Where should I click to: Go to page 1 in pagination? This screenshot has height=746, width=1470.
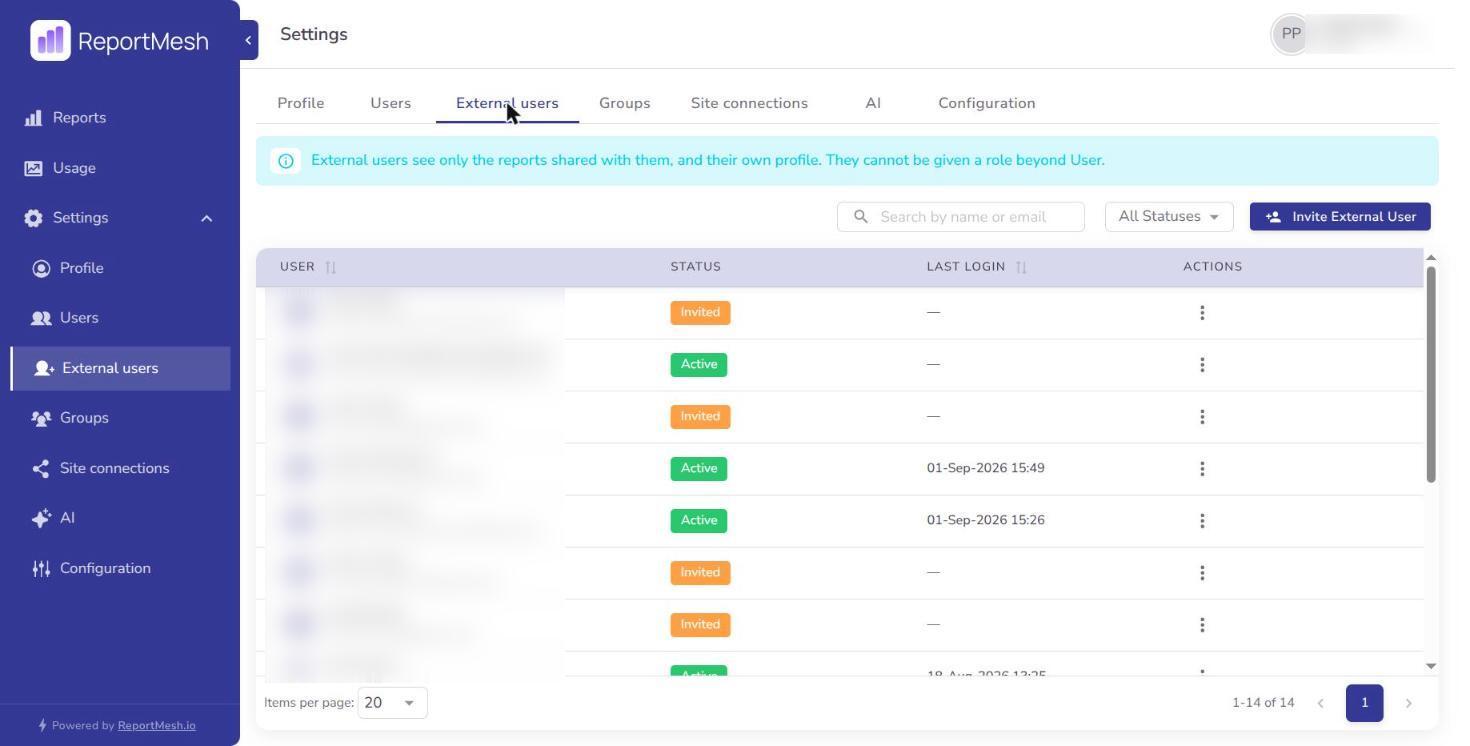1364,703
